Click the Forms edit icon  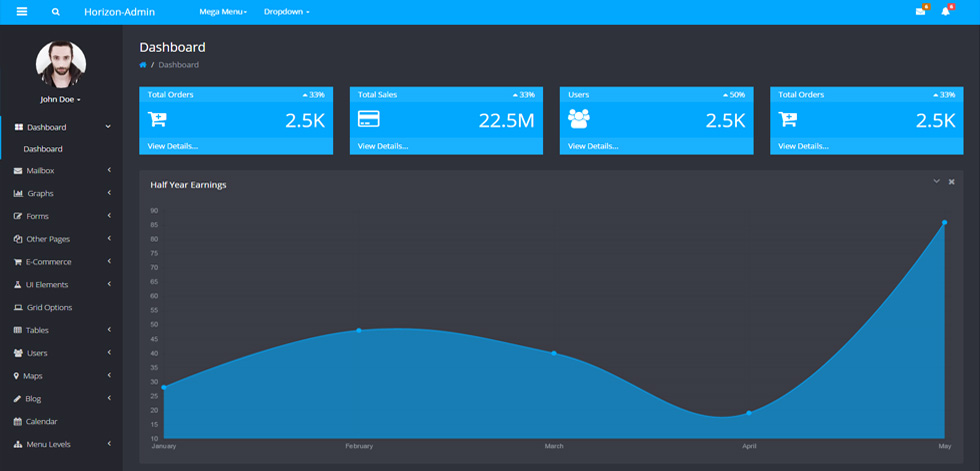click(x=18, y=216)
